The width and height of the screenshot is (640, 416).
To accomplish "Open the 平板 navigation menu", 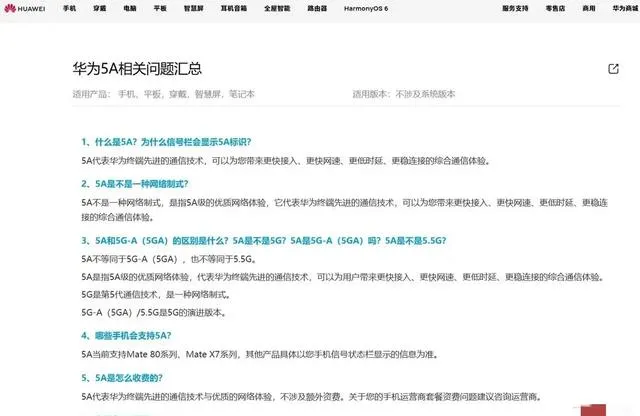I will [x=160, y=8].
